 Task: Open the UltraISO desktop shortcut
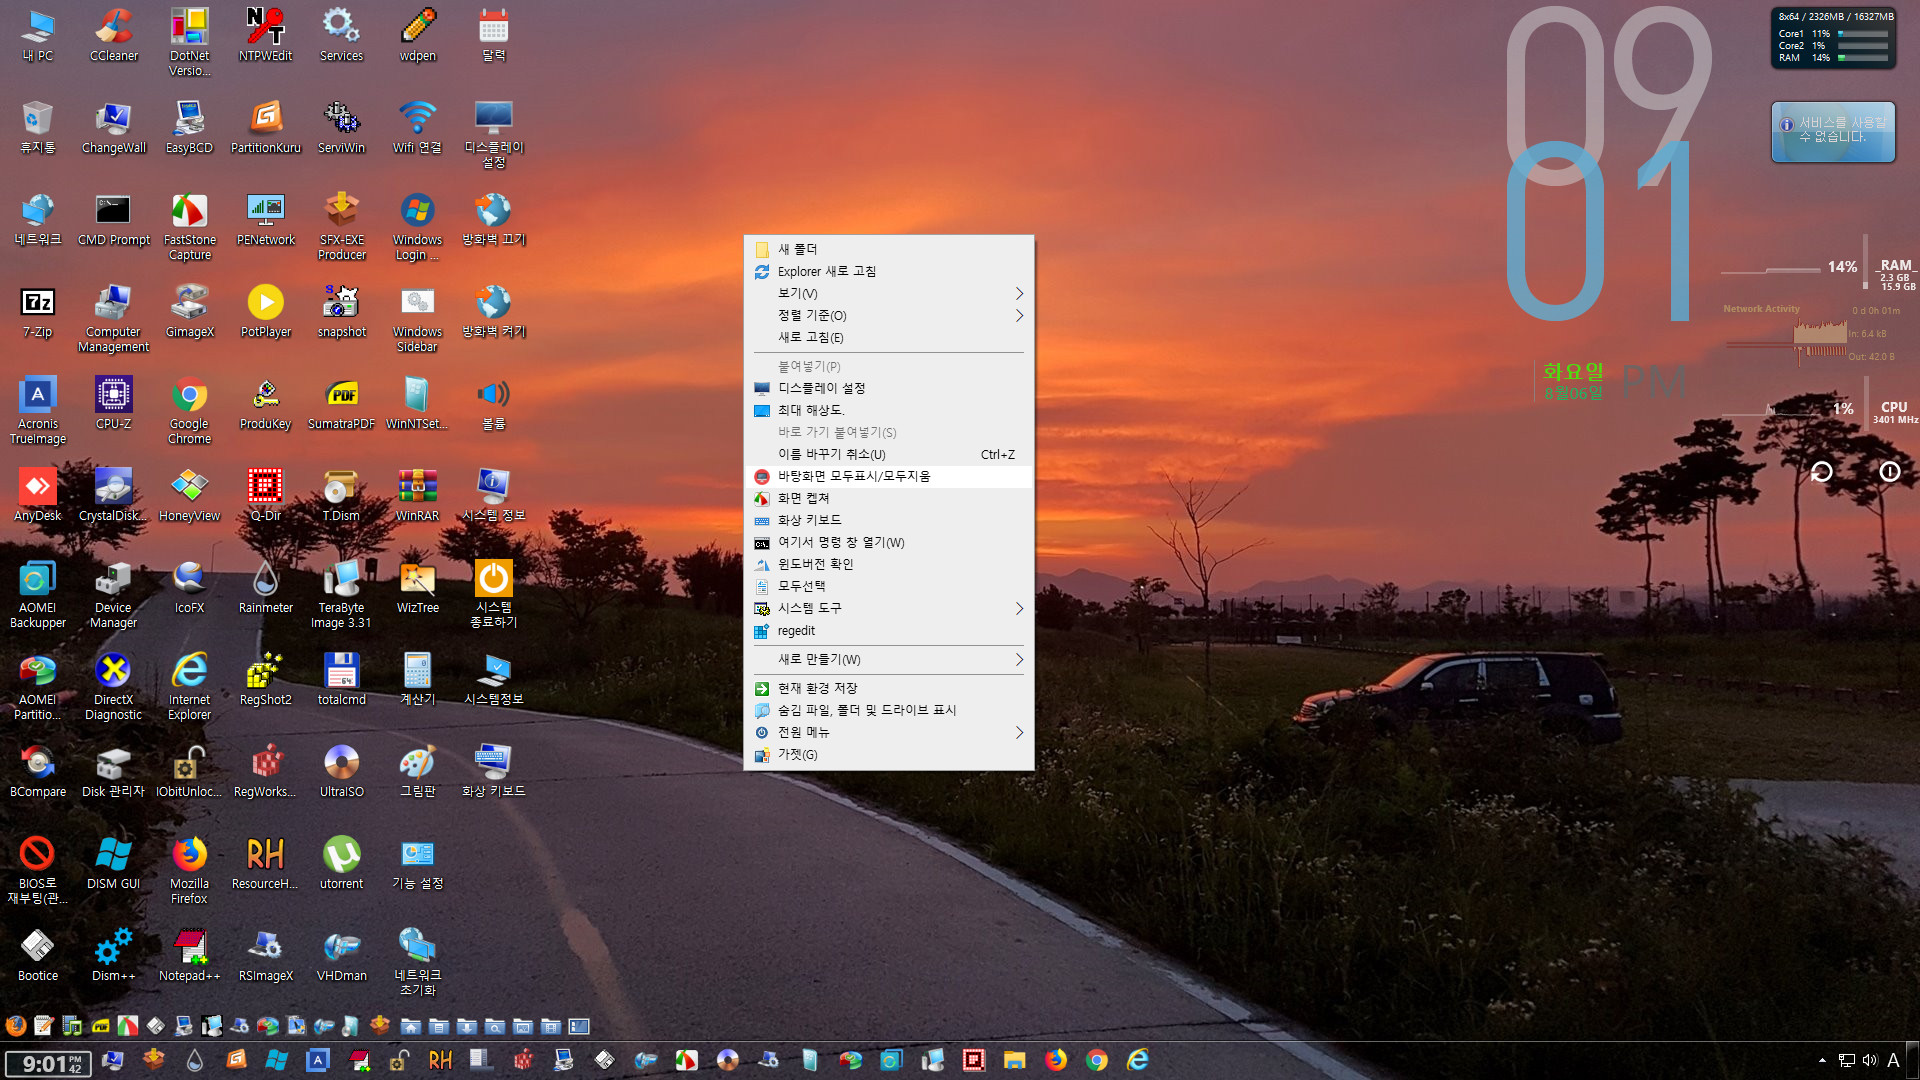[341, 771]
